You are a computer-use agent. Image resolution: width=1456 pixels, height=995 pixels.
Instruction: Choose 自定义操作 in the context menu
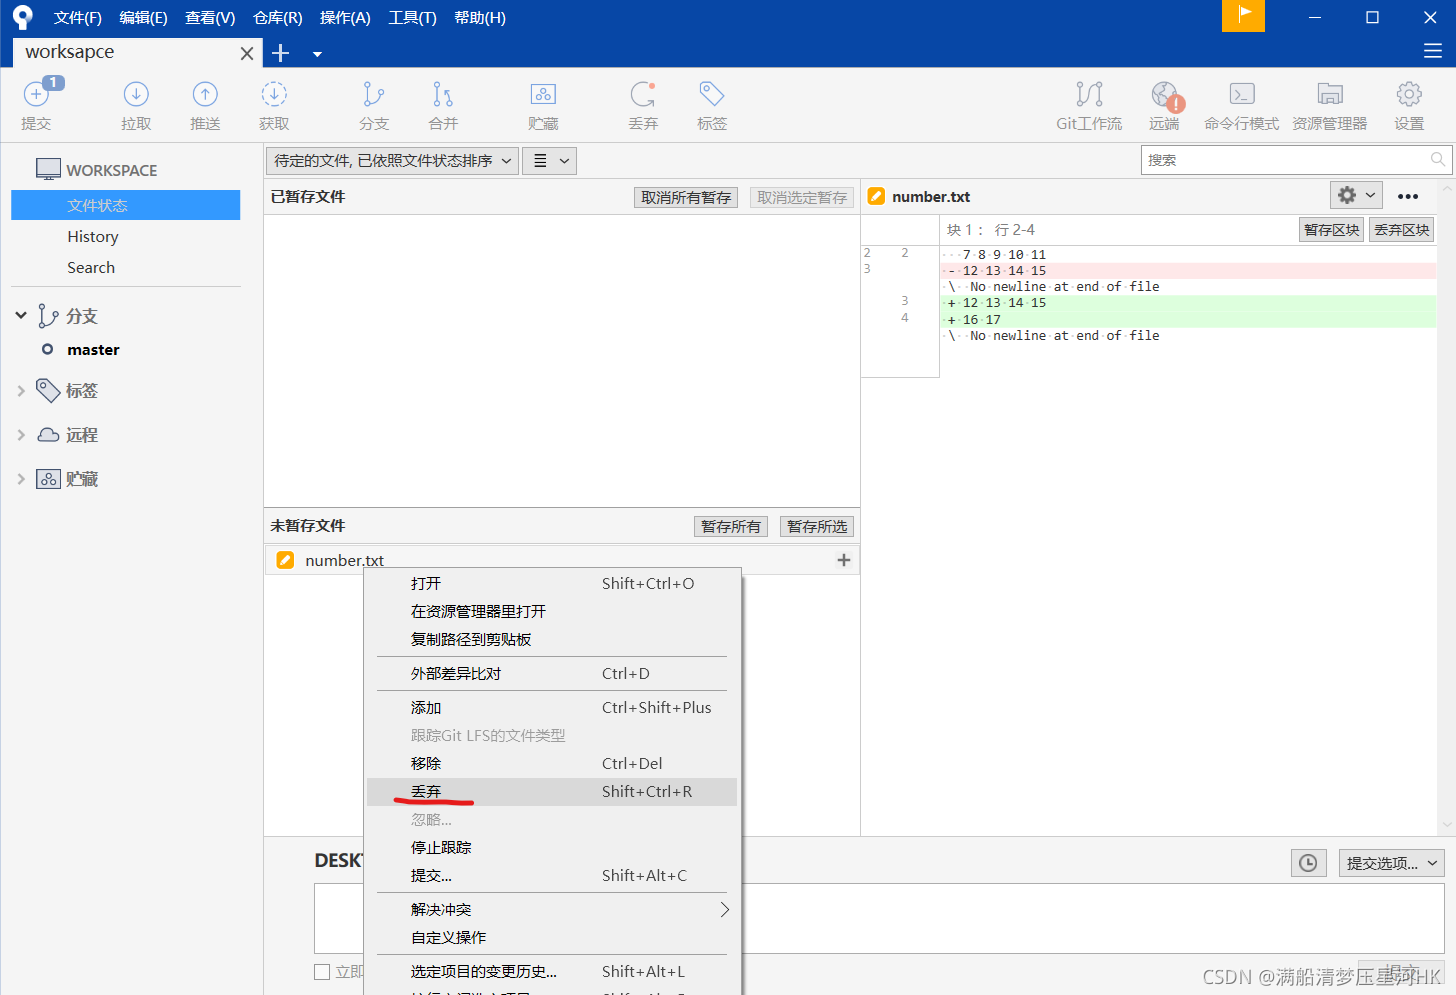[552, 937]
